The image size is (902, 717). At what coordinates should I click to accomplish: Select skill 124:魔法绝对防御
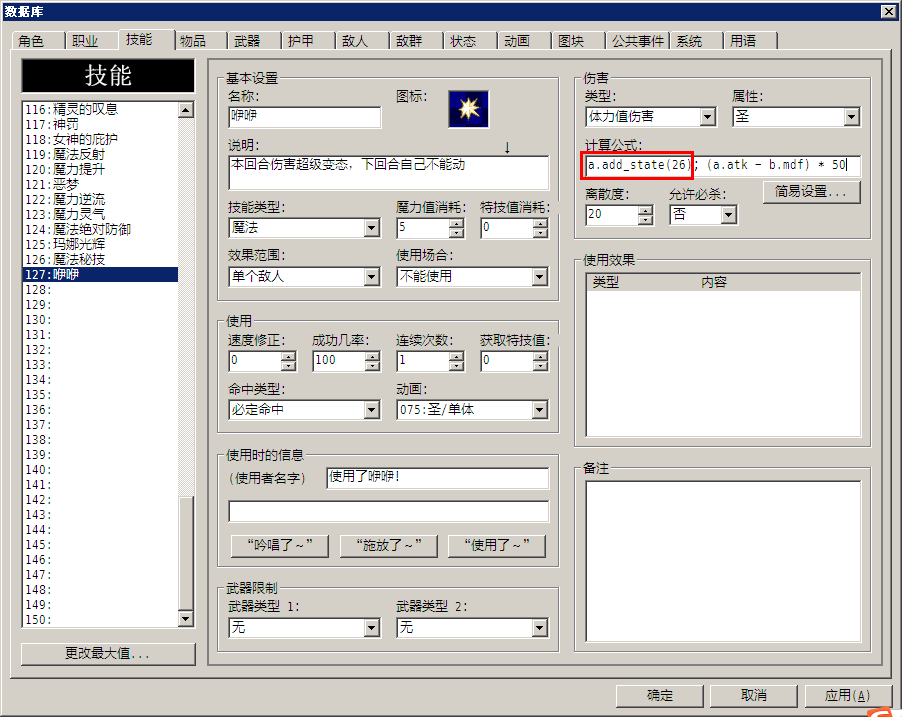(101, 229)
